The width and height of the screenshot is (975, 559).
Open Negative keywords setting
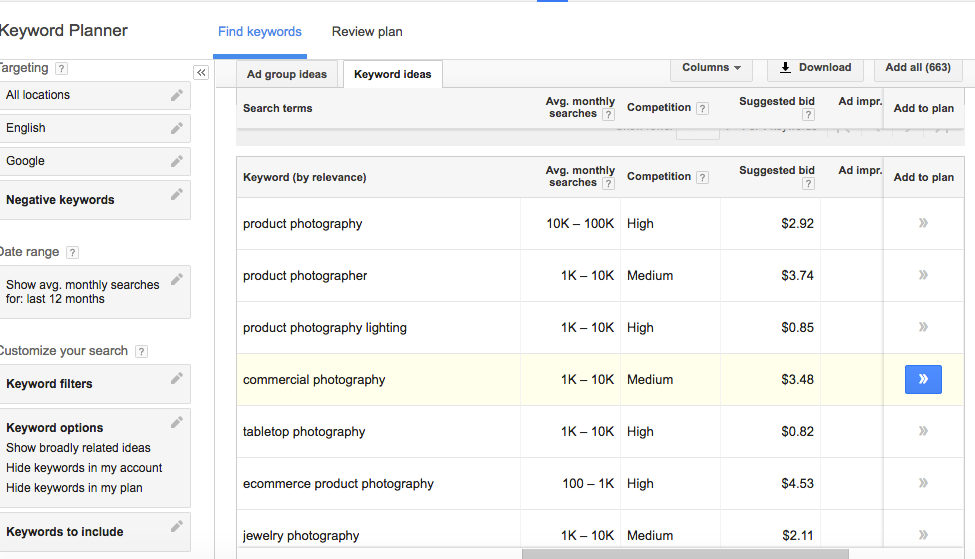click(x=95, y=200)
